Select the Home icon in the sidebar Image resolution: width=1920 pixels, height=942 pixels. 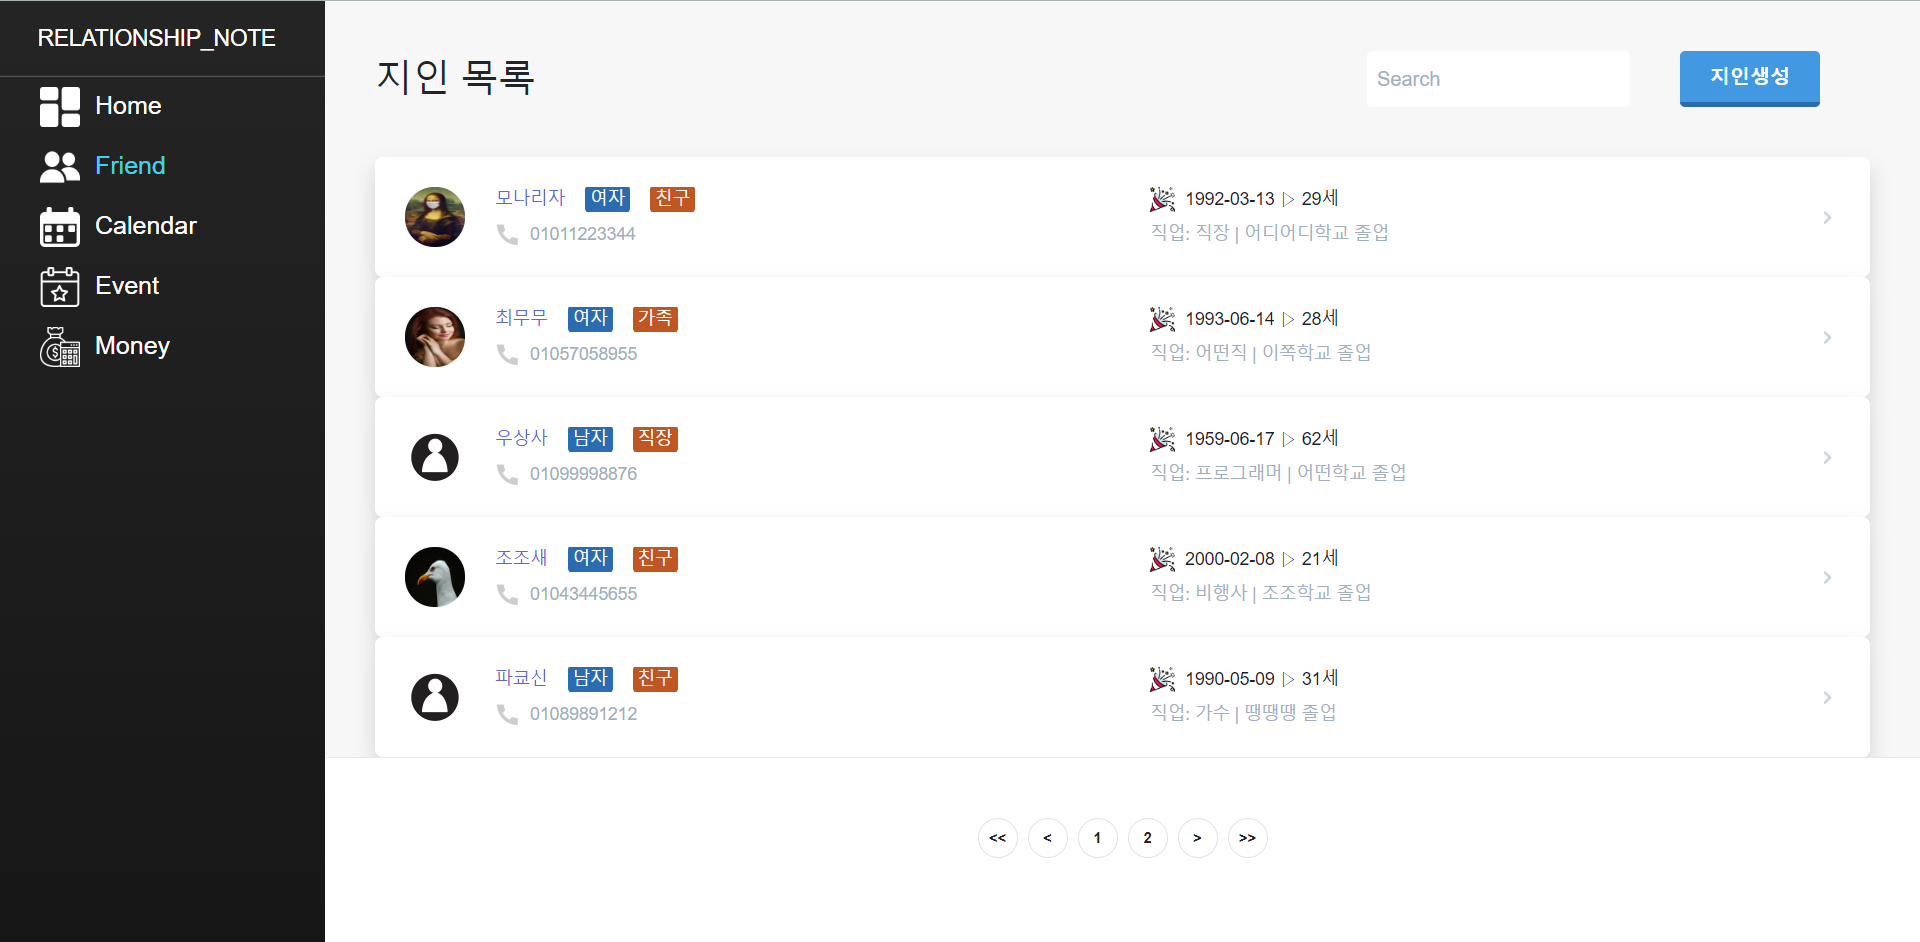pos(59,106)
